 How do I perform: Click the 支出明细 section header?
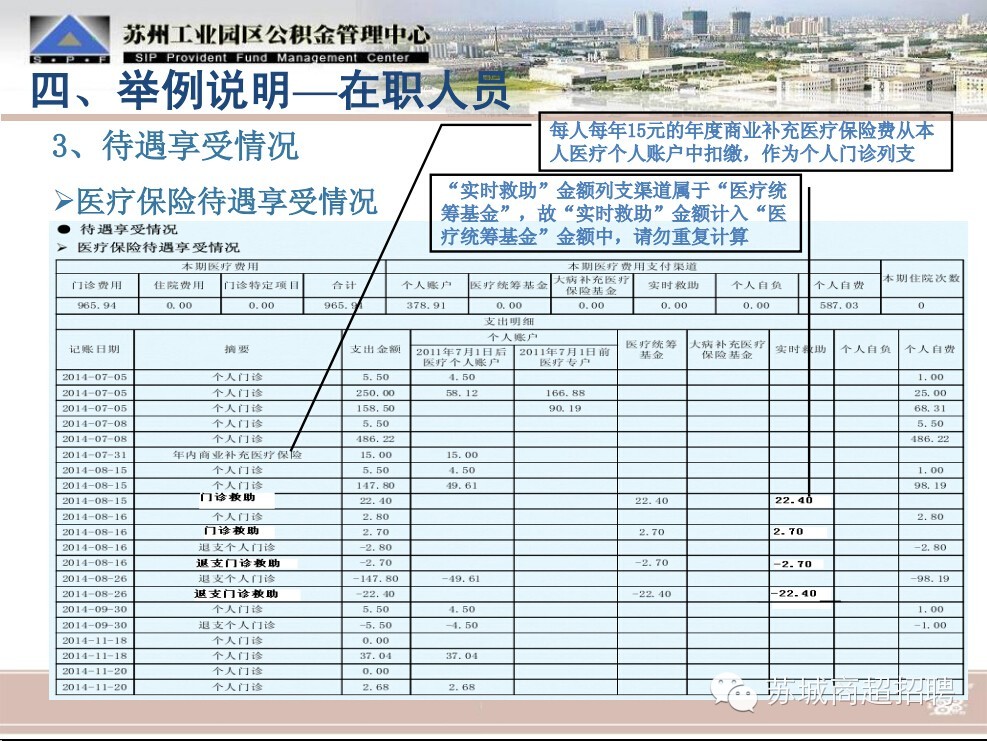tap(509, 322)
